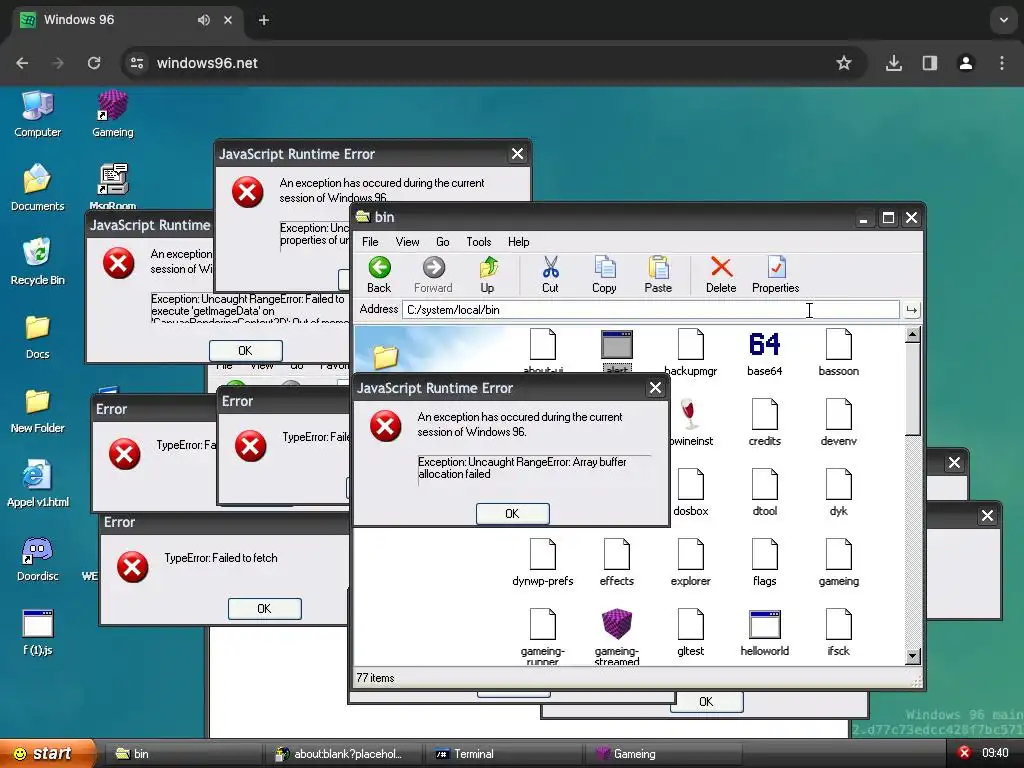Reload the windows96.net page
The image size is (1024, 768).
94,63
